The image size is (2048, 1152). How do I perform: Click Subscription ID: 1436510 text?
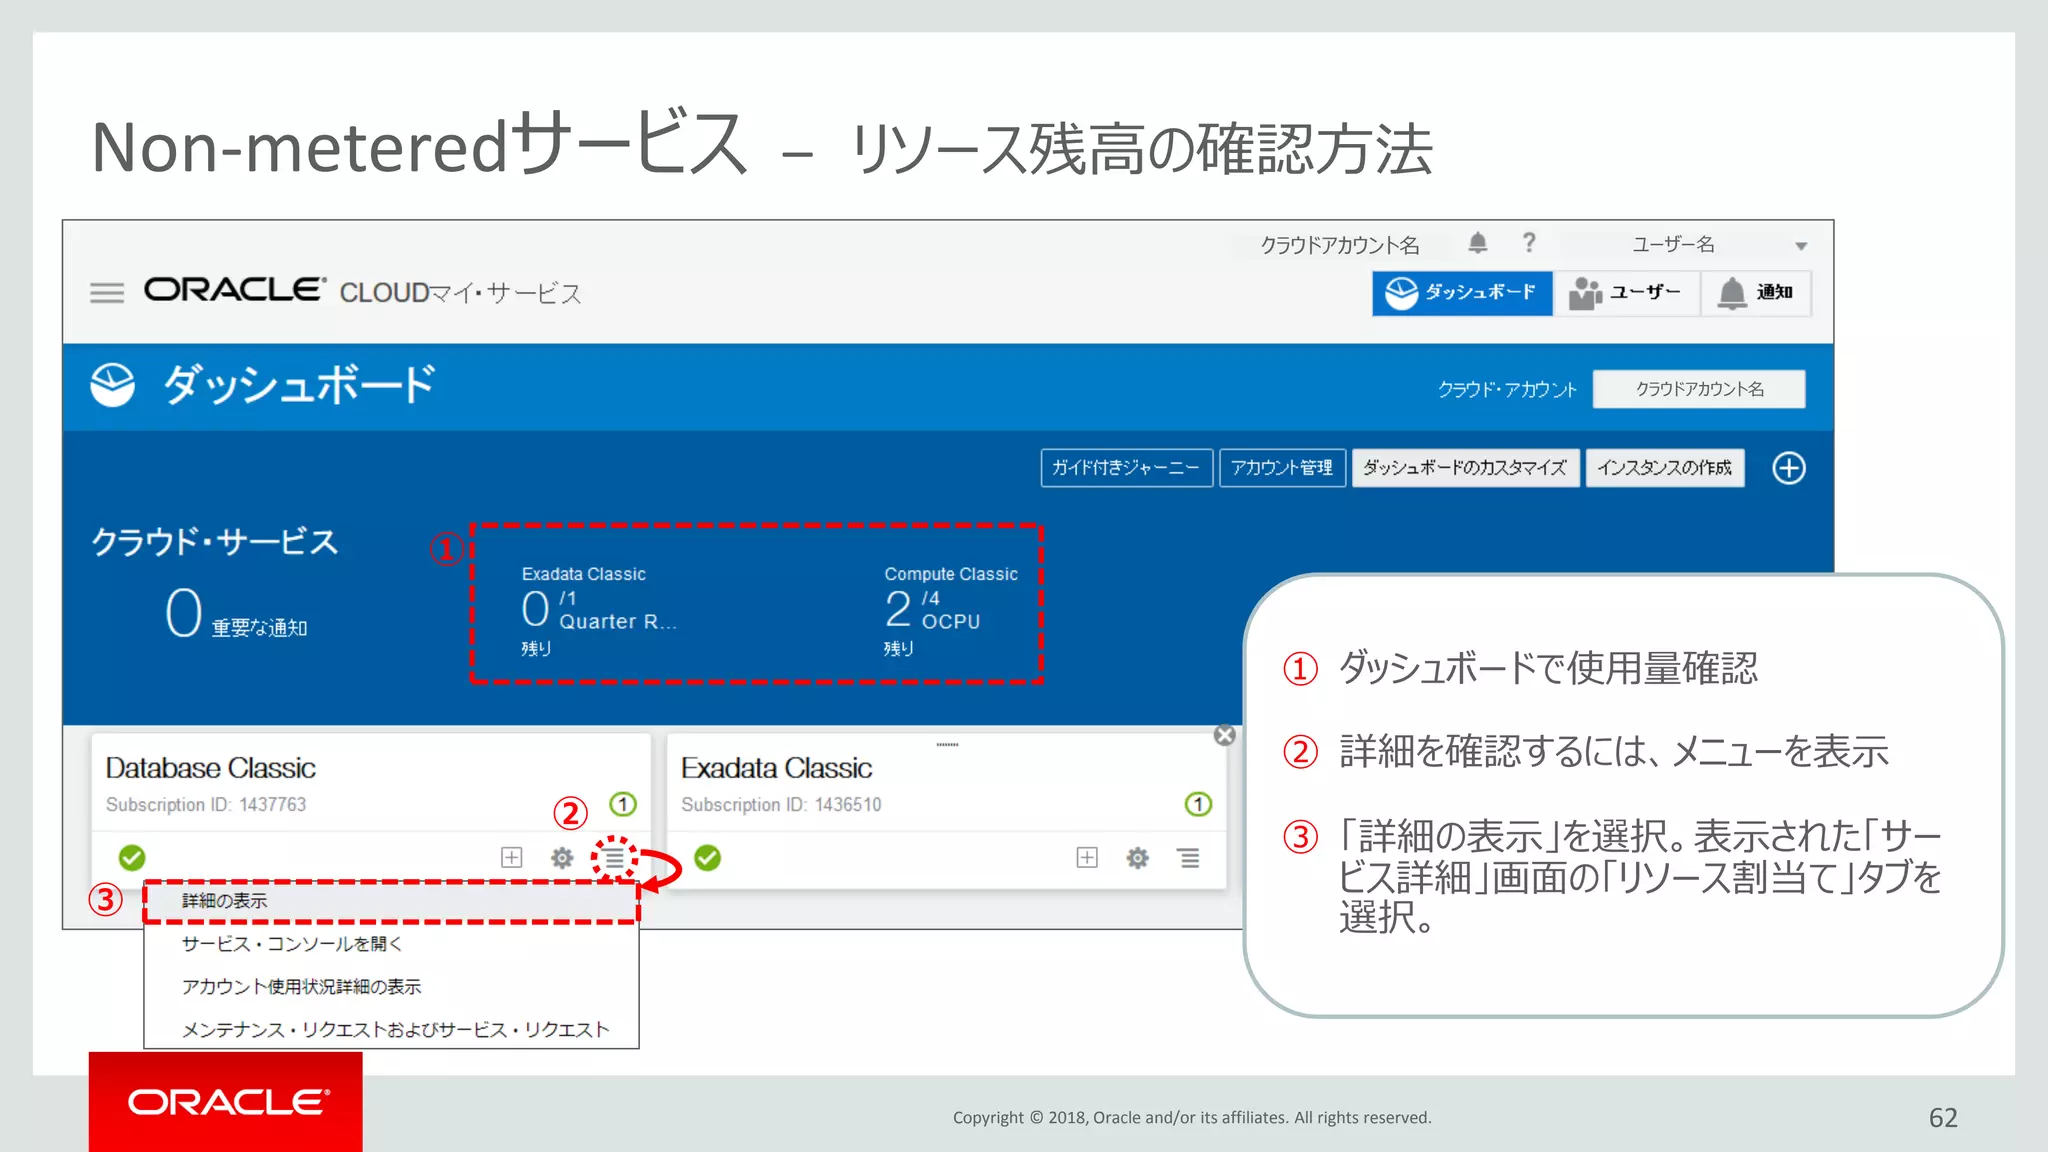point(781,805)
